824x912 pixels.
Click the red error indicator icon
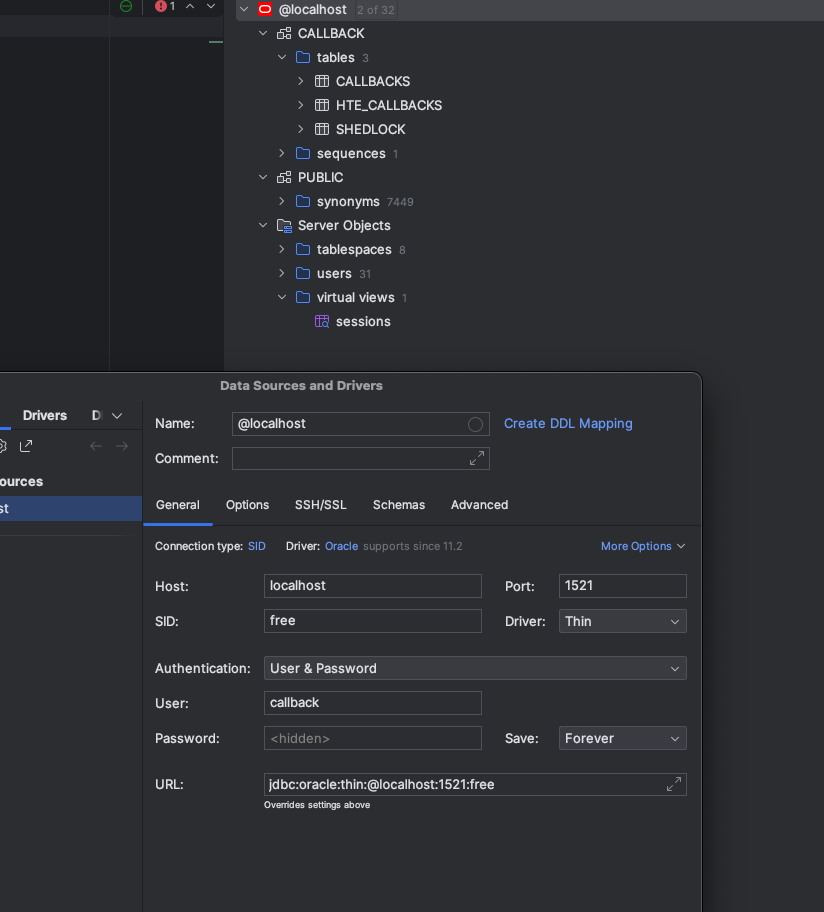tap(161, 6)
